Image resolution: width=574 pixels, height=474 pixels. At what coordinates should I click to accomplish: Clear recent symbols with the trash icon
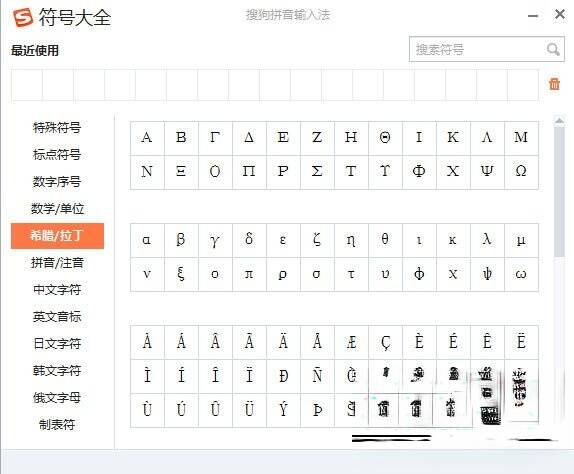click(x=554, y=84)
